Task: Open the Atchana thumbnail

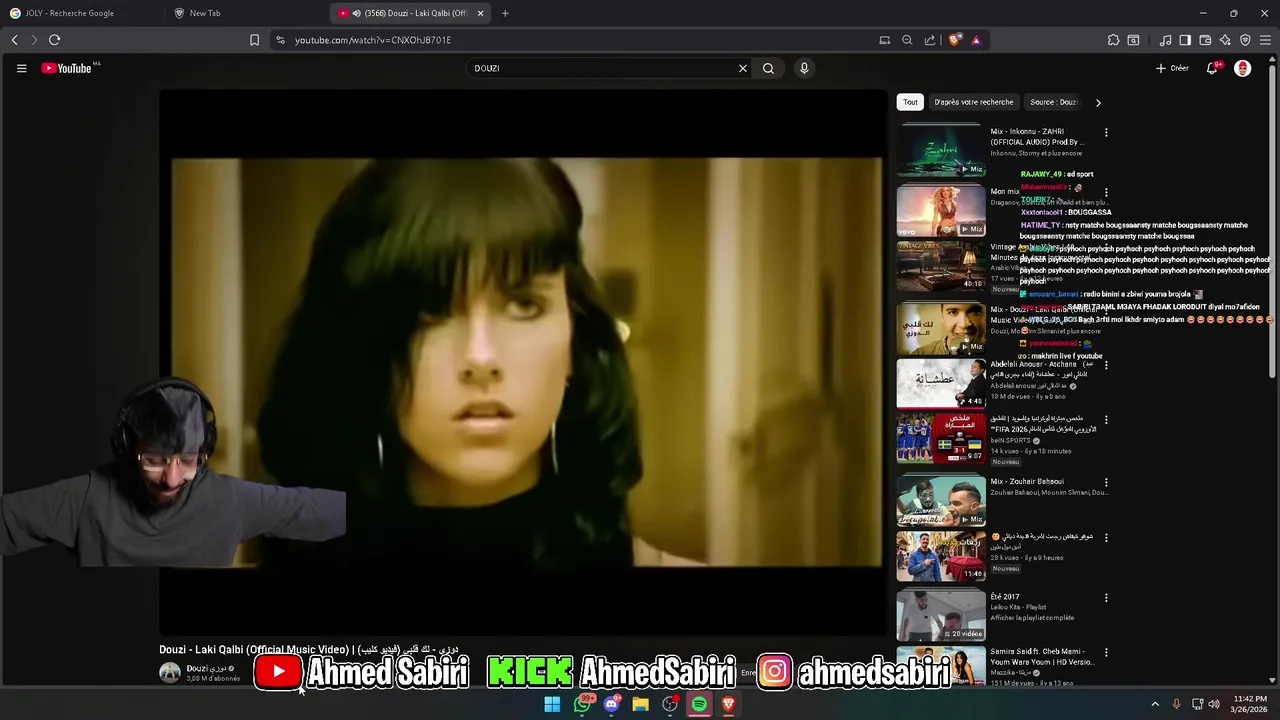Action: click(941, 382)
